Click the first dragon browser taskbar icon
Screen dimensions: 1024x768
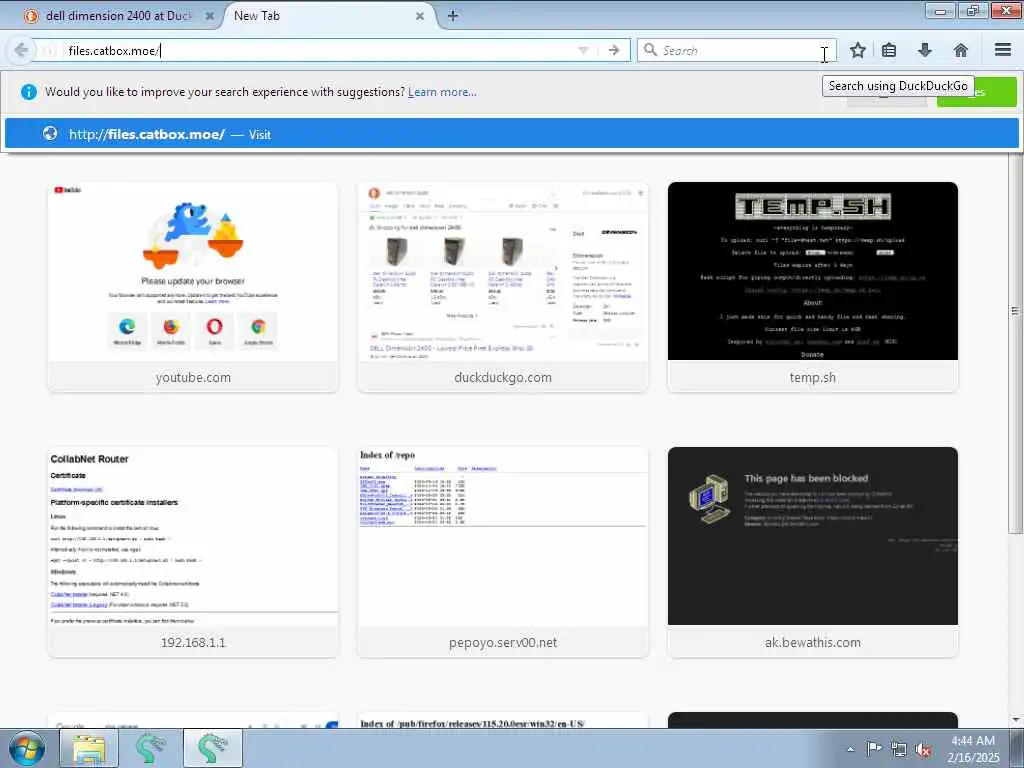pos(151,748)
